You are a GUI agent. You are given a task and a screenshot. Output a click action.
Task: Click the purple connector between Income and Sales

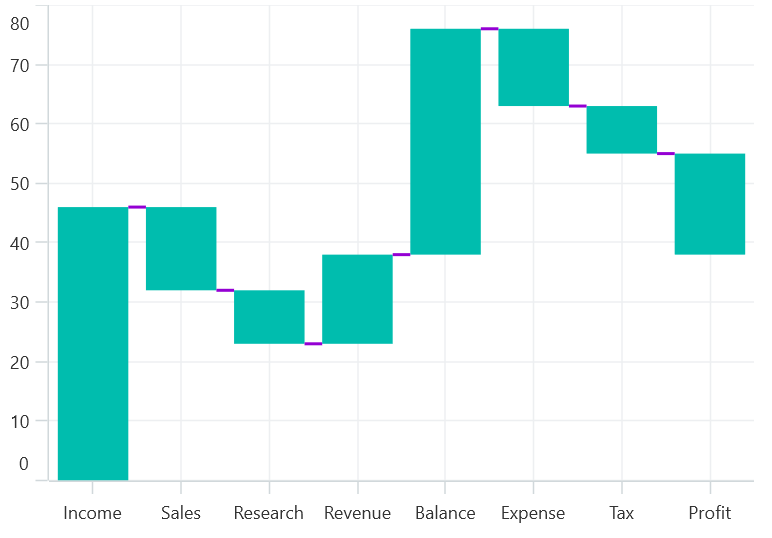pos(137,207)
